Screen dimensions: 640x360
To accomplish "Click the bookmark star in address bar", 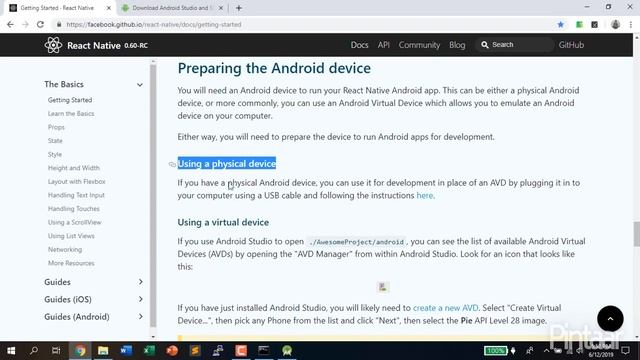I will tap(561, 24).
